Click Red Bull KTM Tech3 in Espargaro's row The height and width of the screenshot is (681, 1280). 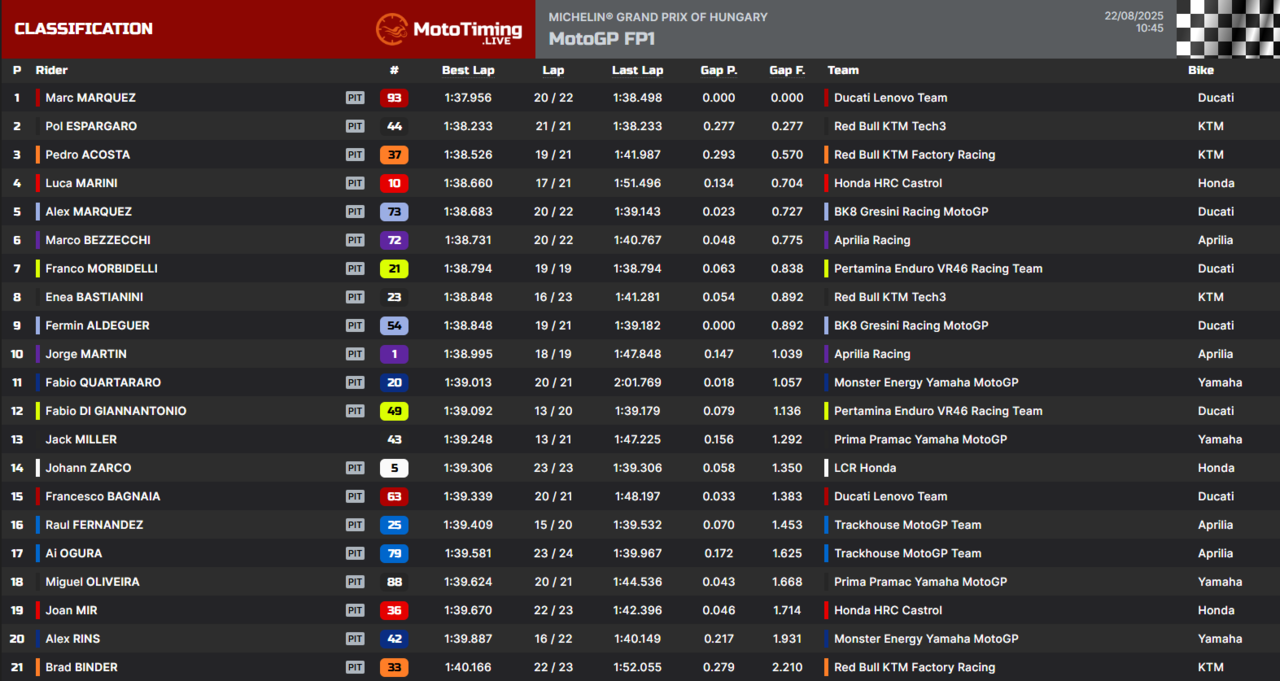890,126
